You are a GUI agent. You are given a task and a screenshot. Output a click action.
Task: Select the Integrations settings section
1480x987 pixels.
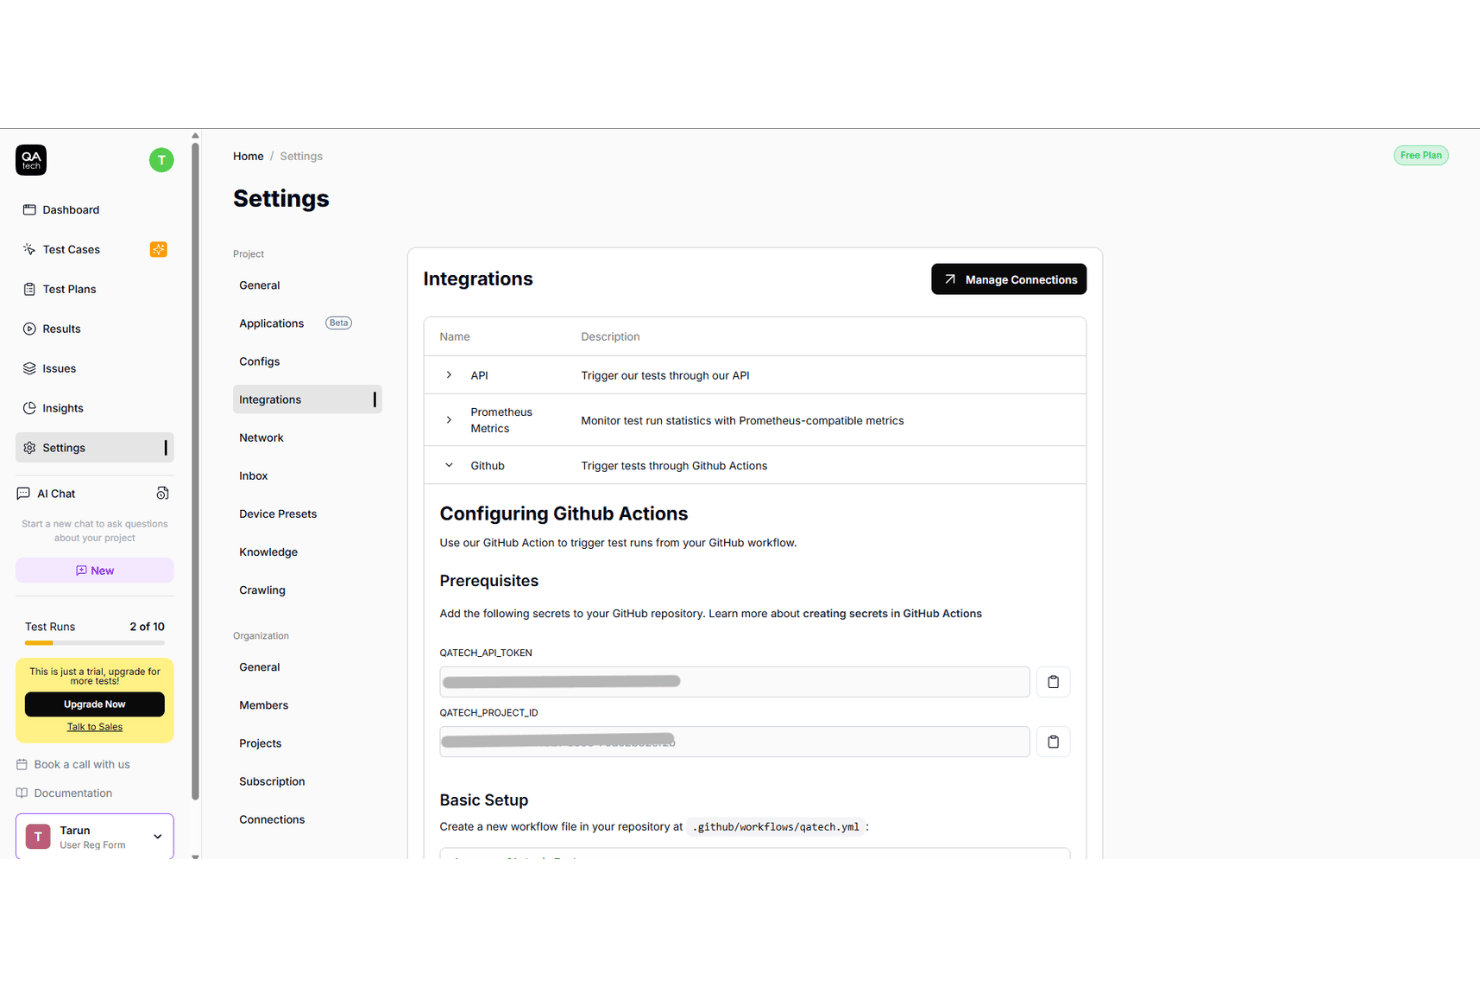307,400
